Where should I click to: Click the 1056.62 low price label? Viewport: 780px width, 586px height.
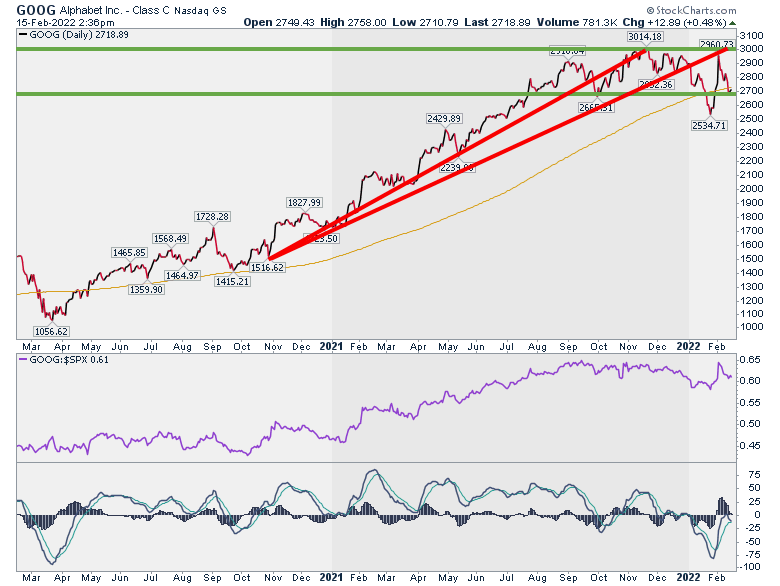click(x=51, y=331)
